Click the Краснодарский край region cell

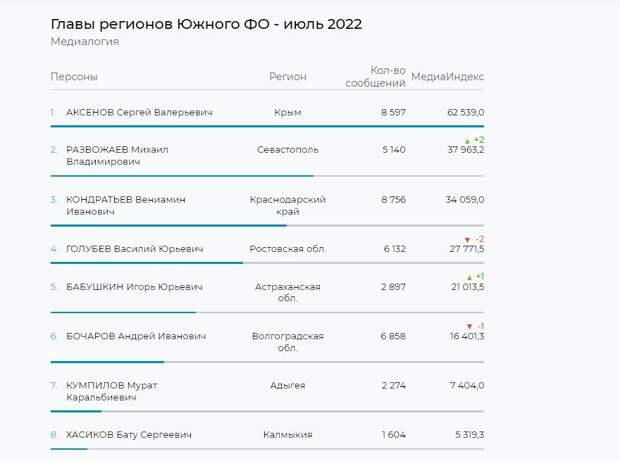(x=288, y=205)
